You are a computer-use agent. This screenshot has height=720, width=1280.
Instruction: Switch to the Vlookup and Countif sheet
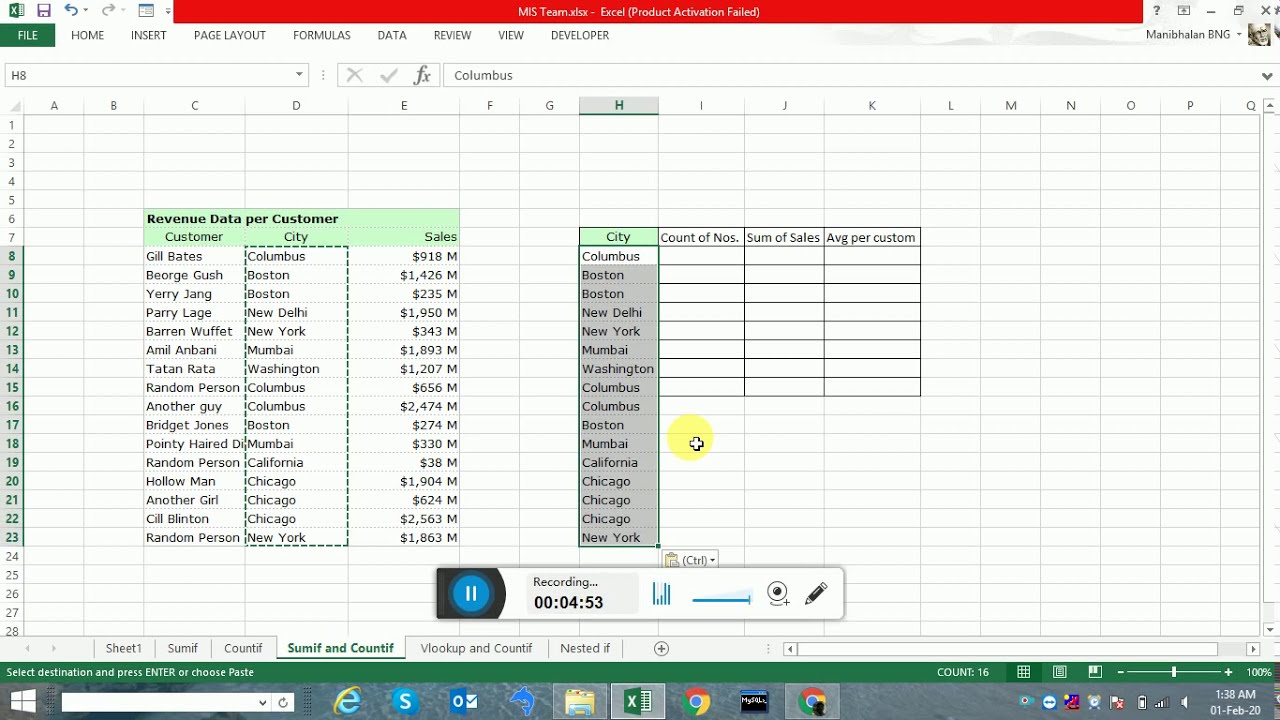pos(476,648)
